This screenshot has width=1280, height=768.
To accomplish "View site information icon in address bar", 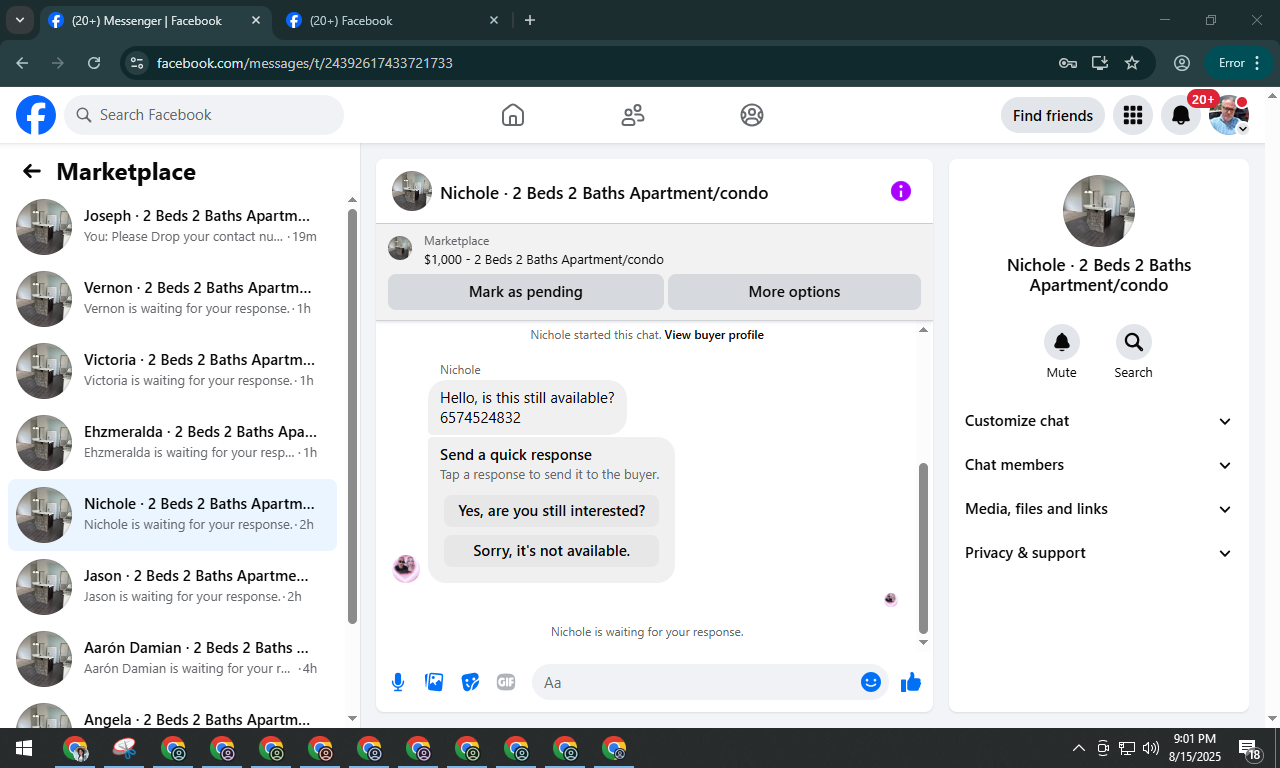I will click(x=137, y=63).
